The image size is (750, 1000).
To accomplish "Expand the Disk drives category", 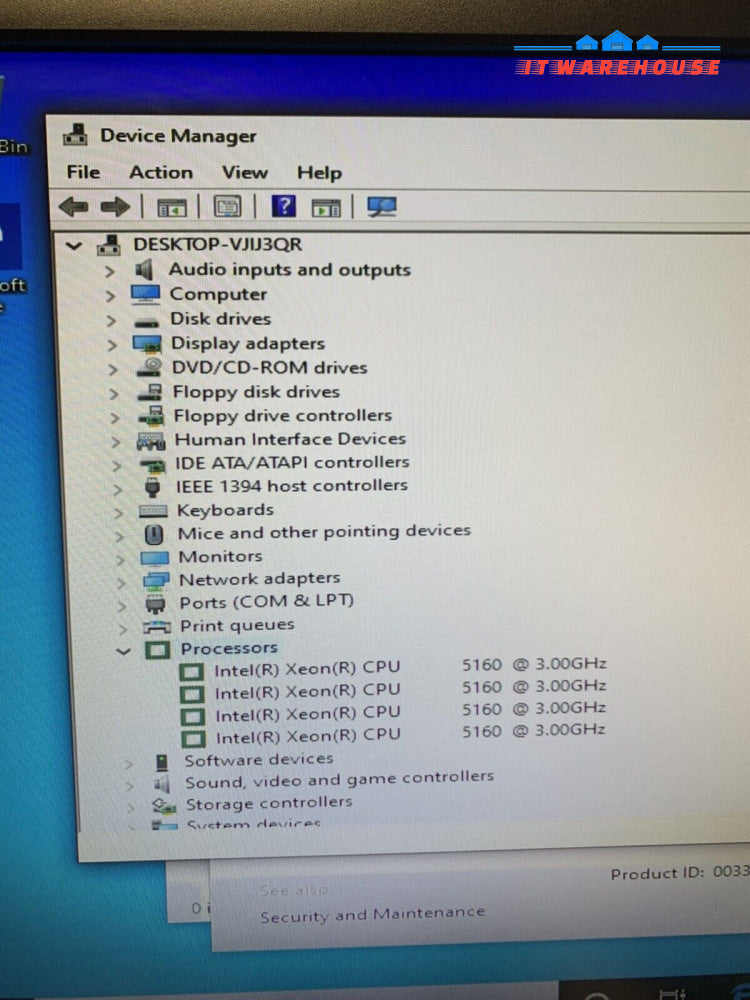I will click(x=110, y=320).
